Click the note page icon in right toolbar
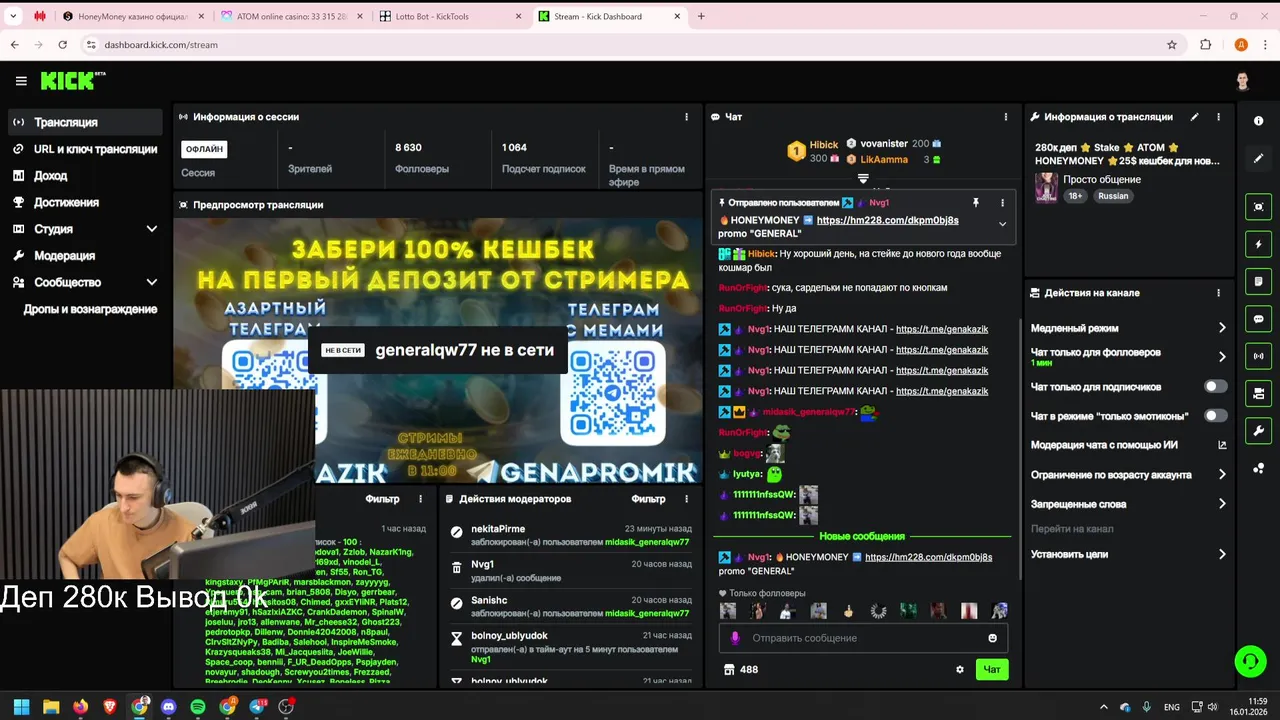 tap(1258, 282)
